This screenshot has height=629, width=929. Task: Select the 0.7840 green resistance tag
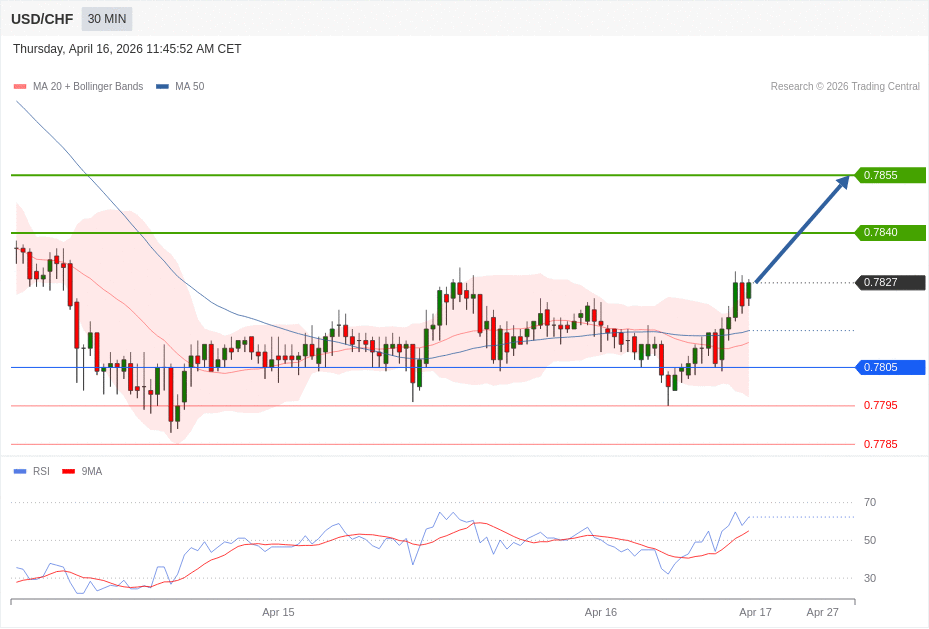889,233
